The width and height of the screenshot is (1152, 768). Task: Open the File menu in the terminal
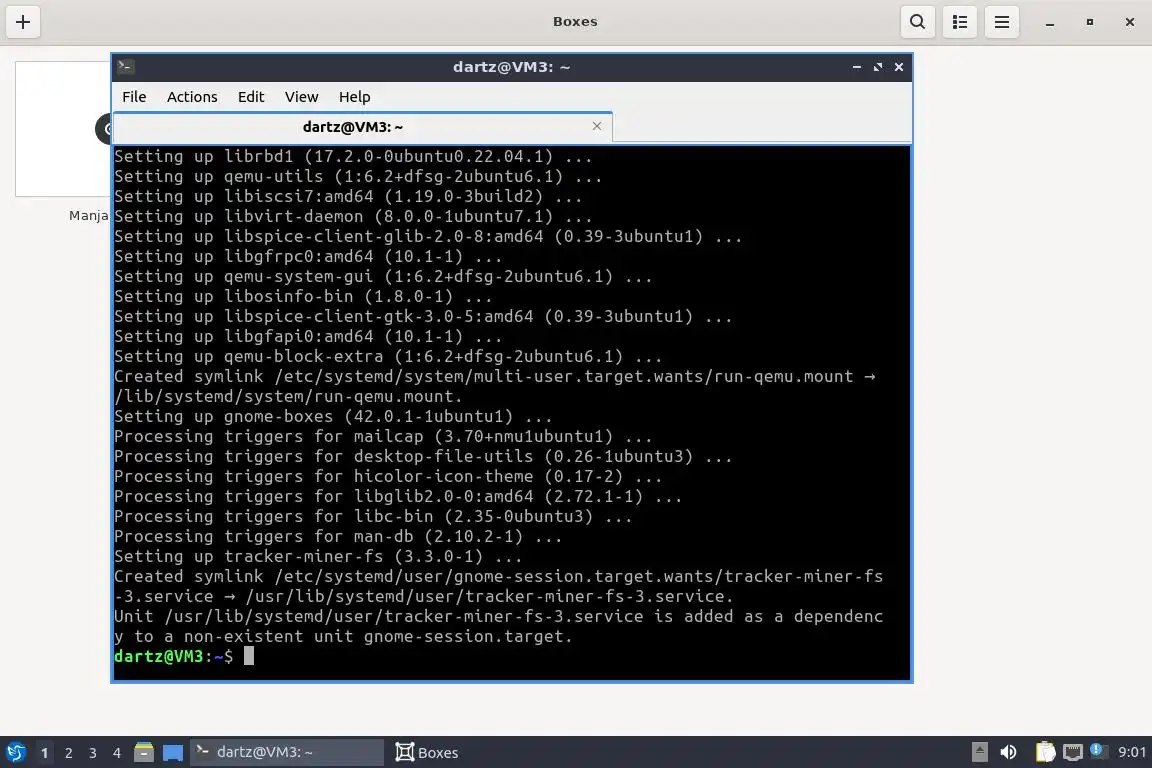(134, 97)
